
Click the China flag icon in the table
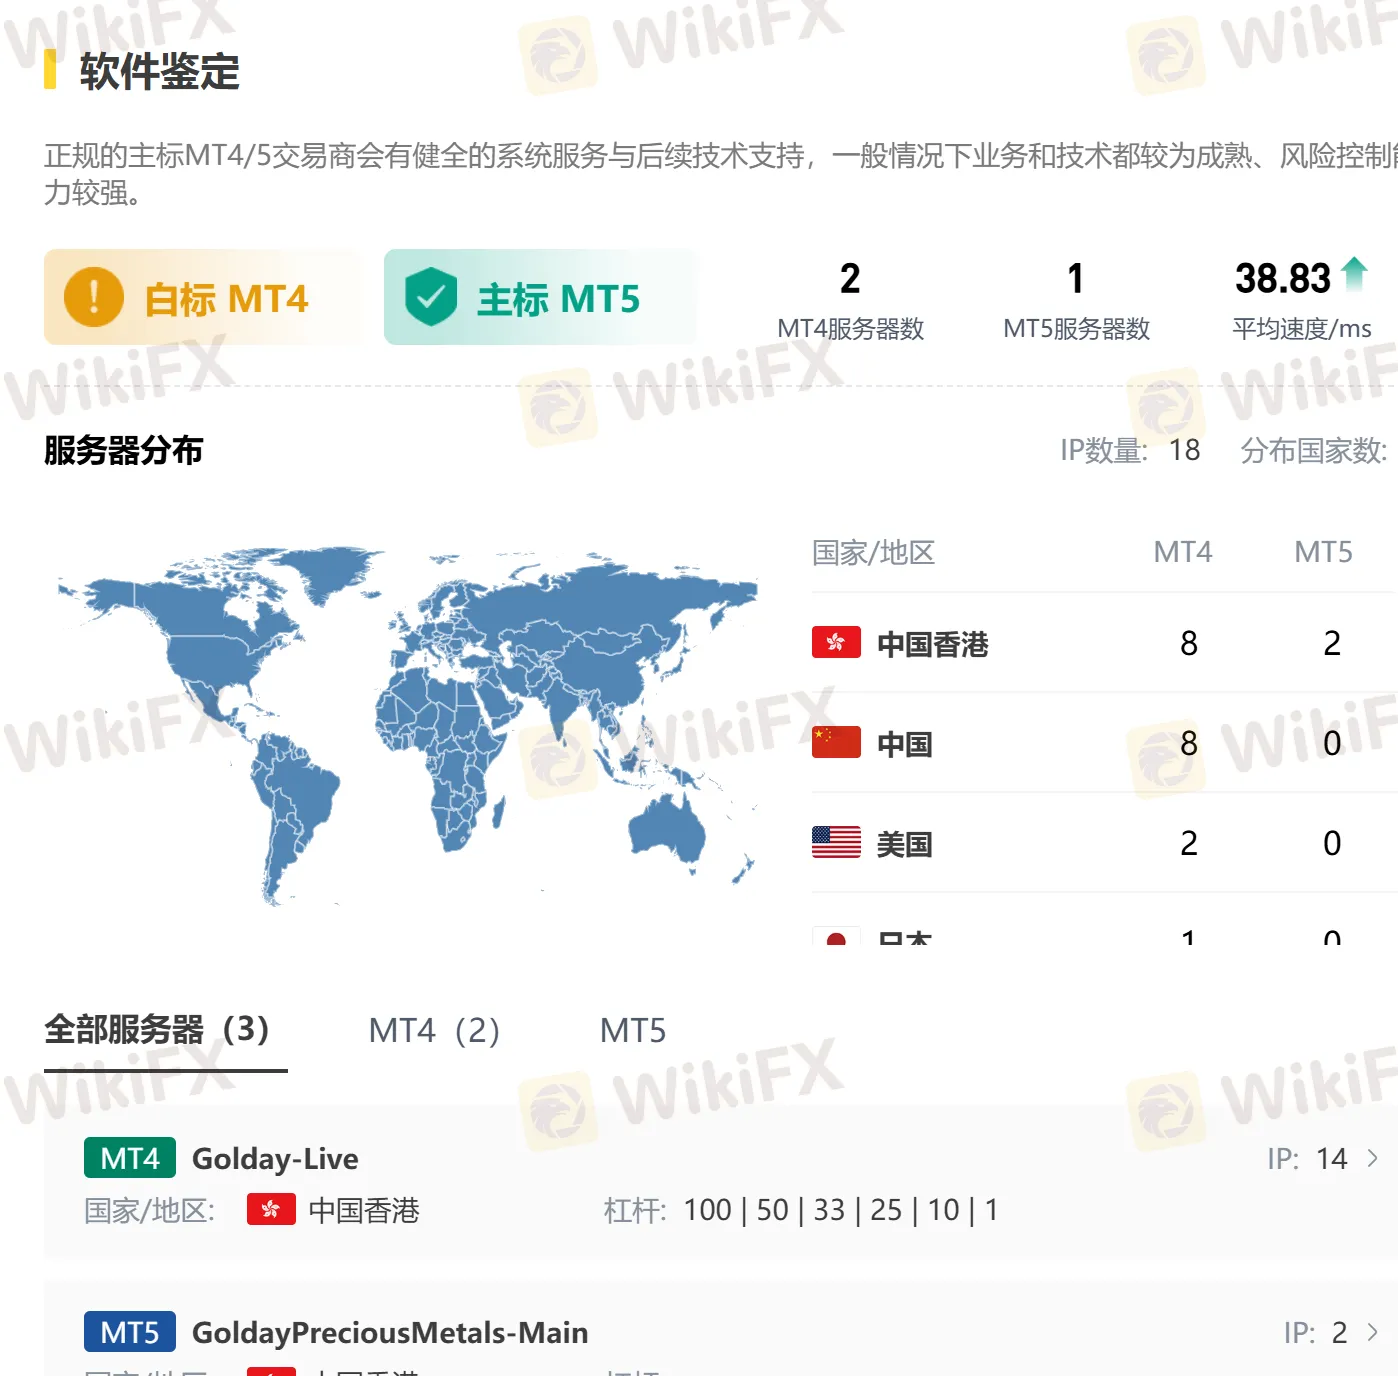(836, 742)
